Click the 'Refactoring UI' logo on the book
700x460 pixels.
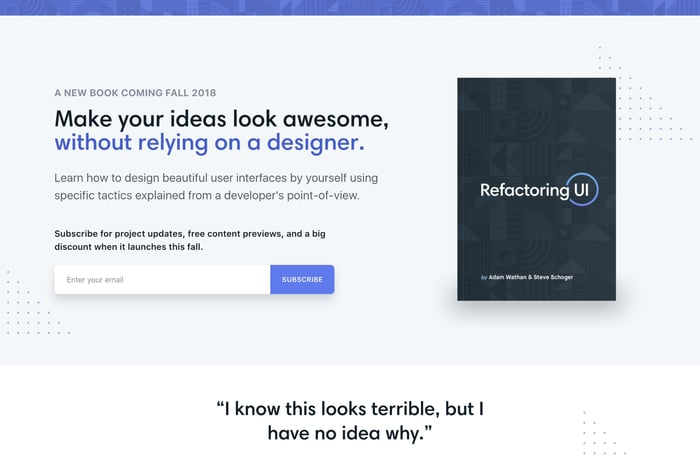pyautogui.click(x=539, y=190)
